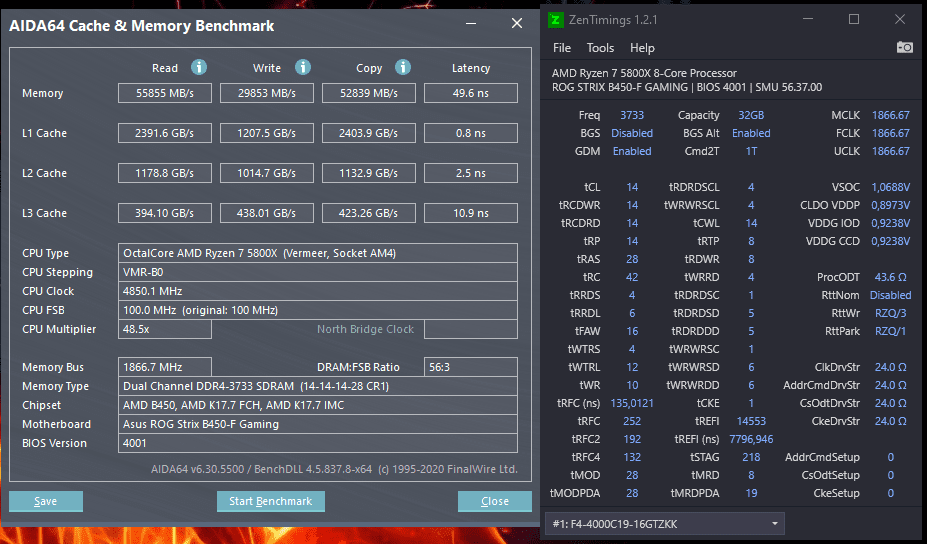Click the Memory Latency value 49.6 ns
This screenshot has width=927, height=544.
[x=471, y=93]
